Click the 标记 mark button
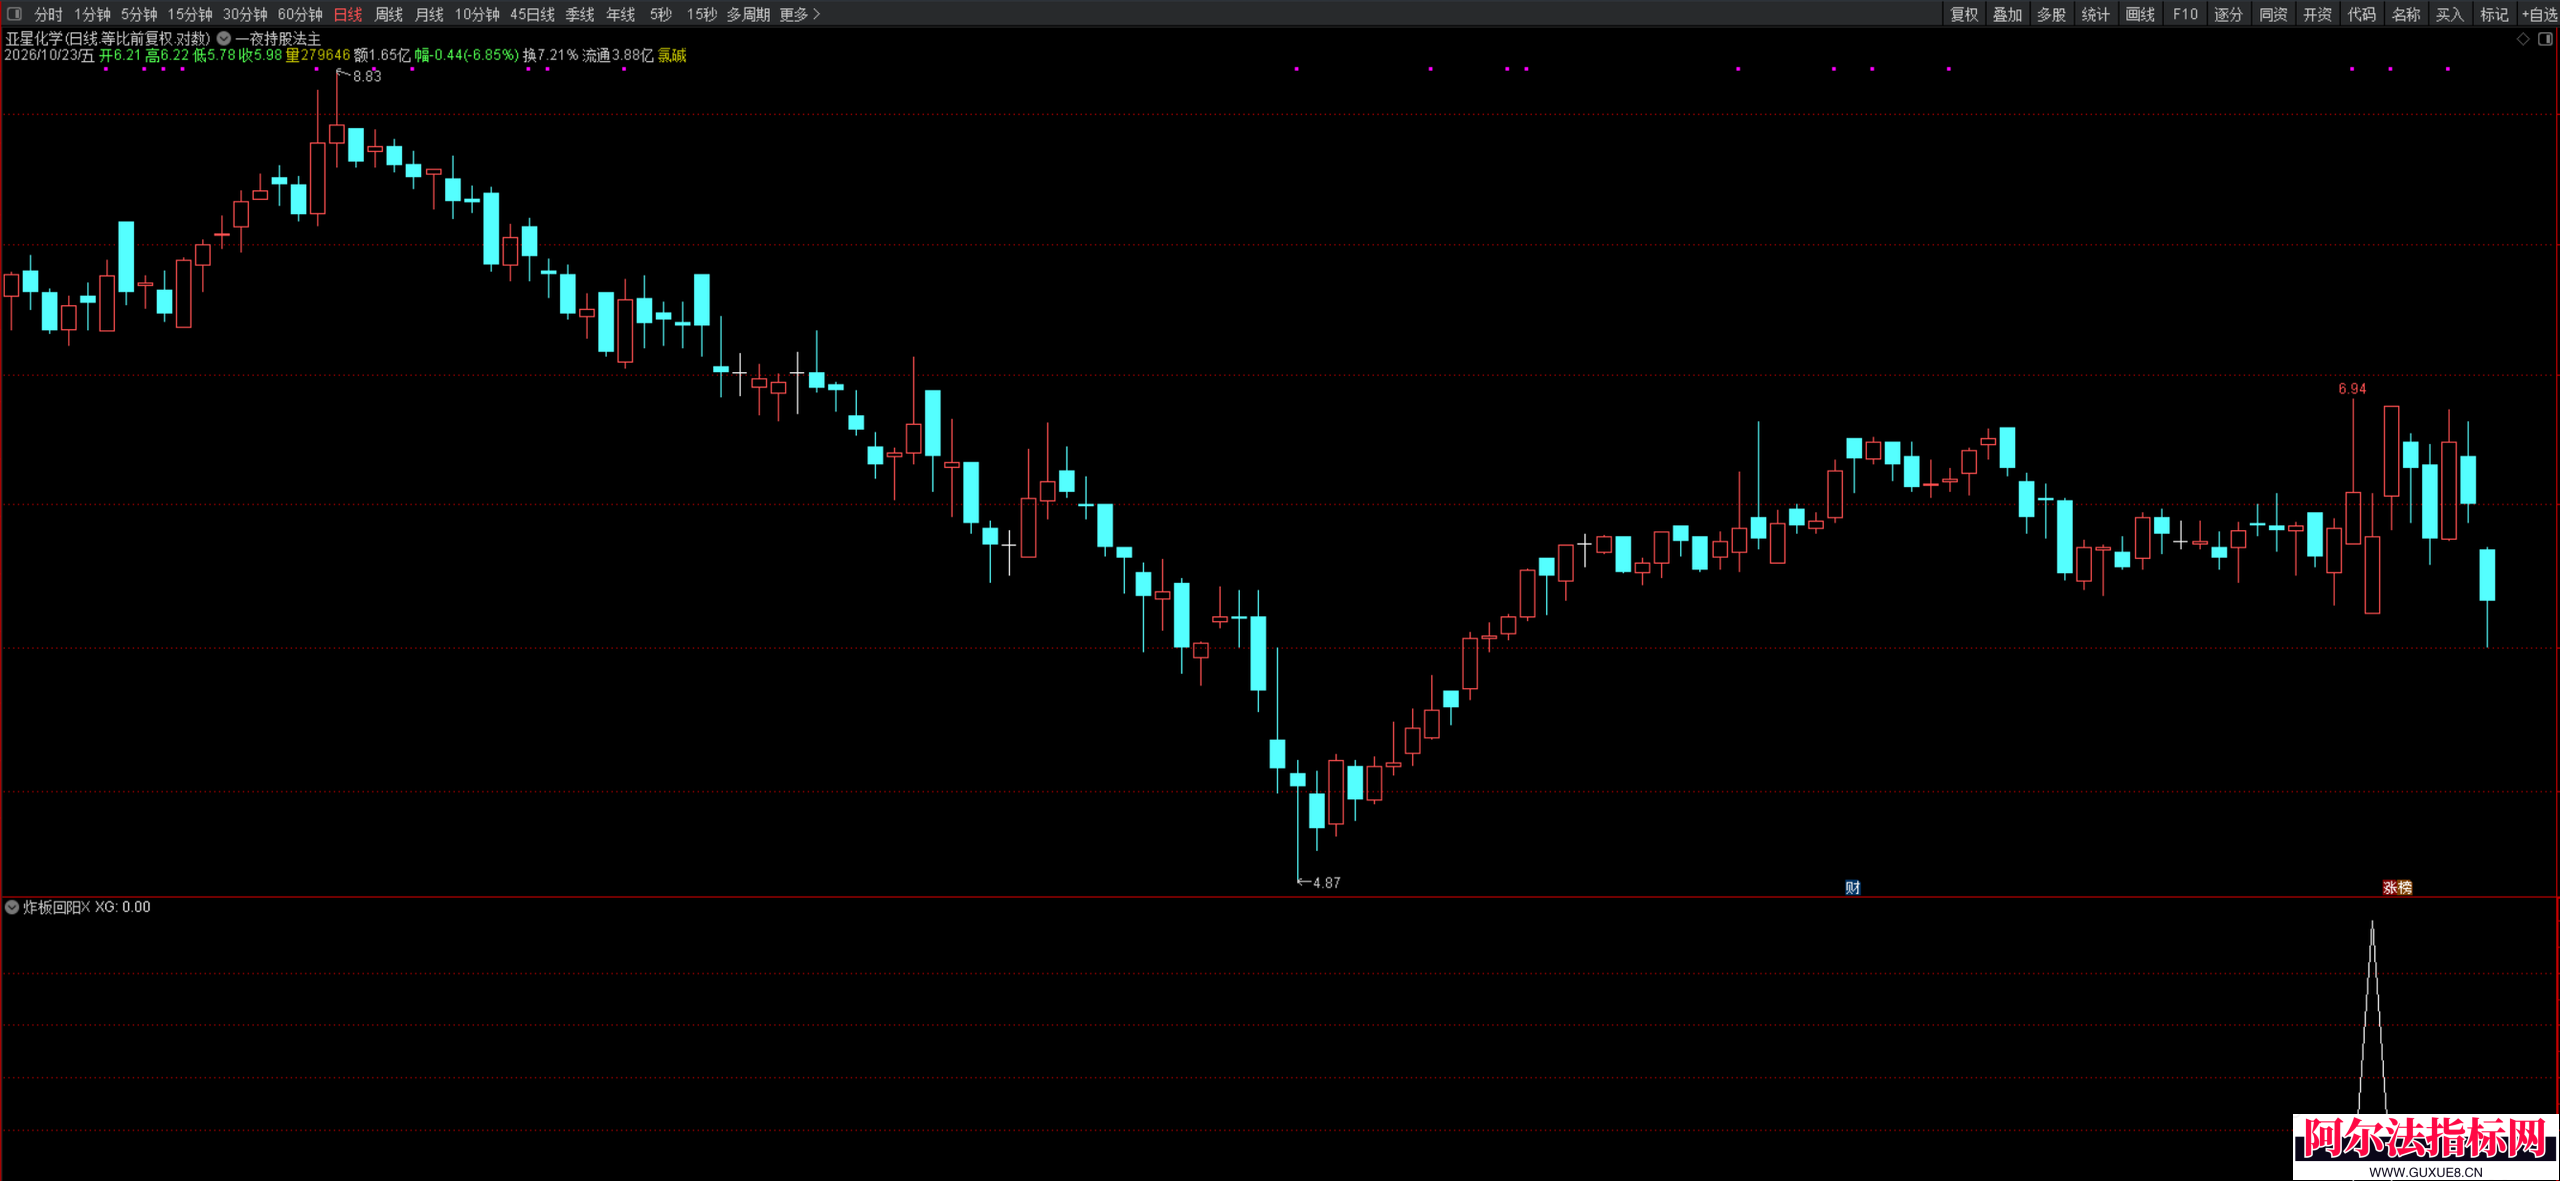Screen dimensions: 2560x1181 pyautogui.click(x=2494, y=14)
